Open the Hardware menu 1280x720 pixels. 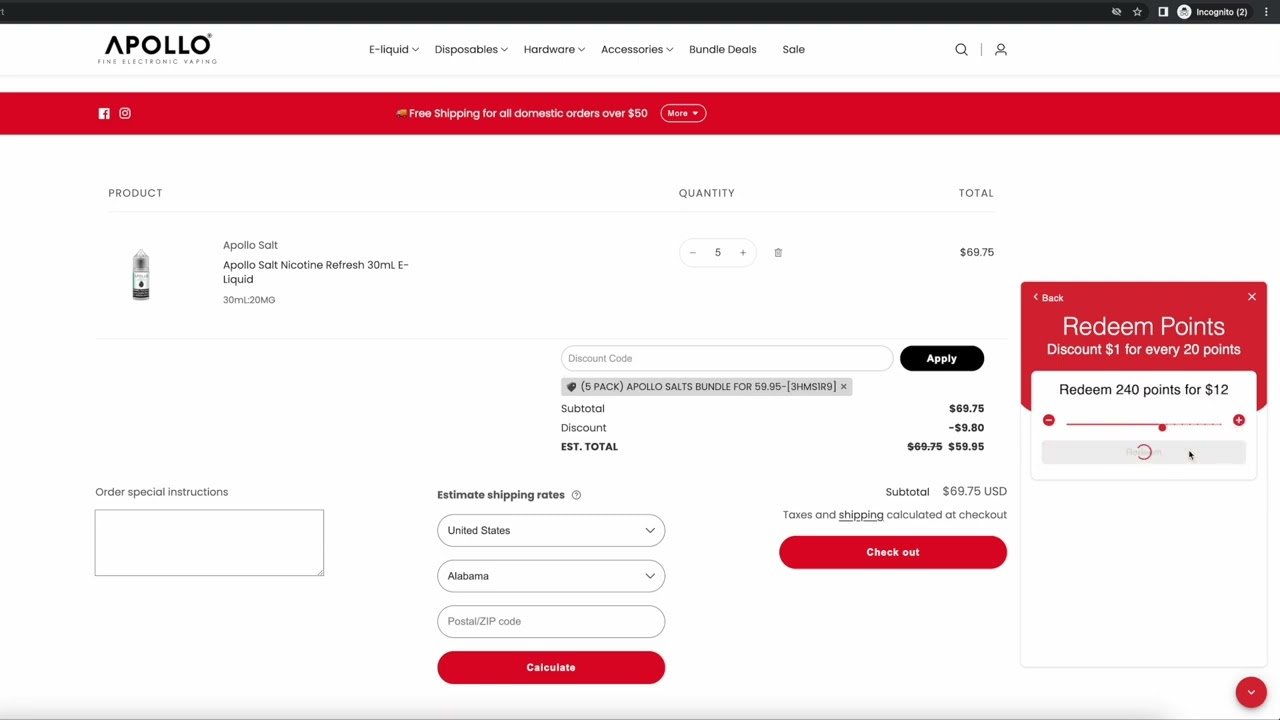(x=554, y=49)
